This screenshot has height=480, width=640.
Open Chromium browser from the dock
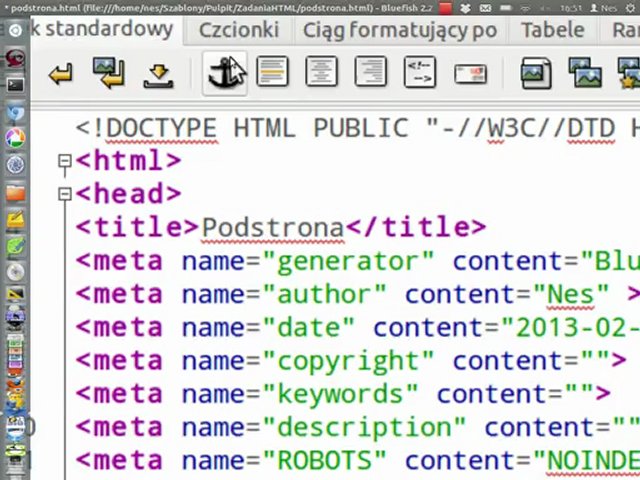[x=16, y=113]
